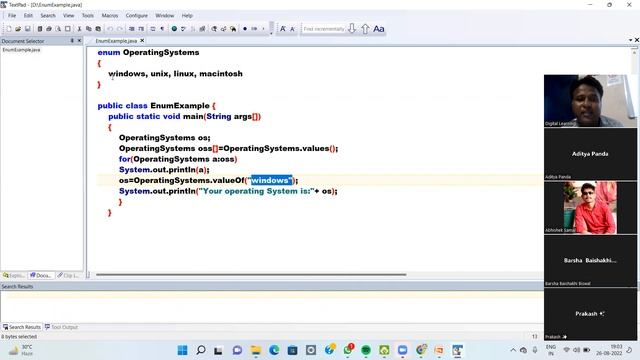
Task: Switch to the Document Selector bottom tab
Action: click(40, 276)
